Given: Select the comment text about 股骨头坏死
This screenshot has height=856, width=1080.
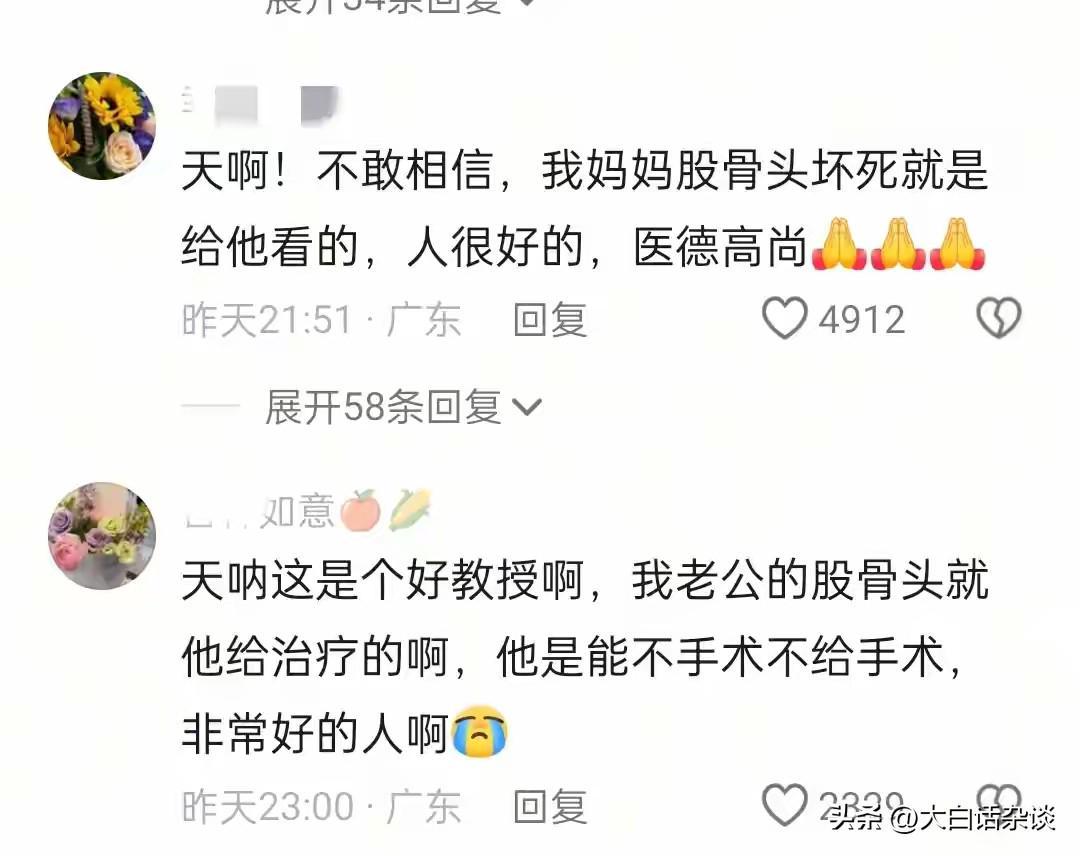Looking at the screenshot, I should pos(585,209).
